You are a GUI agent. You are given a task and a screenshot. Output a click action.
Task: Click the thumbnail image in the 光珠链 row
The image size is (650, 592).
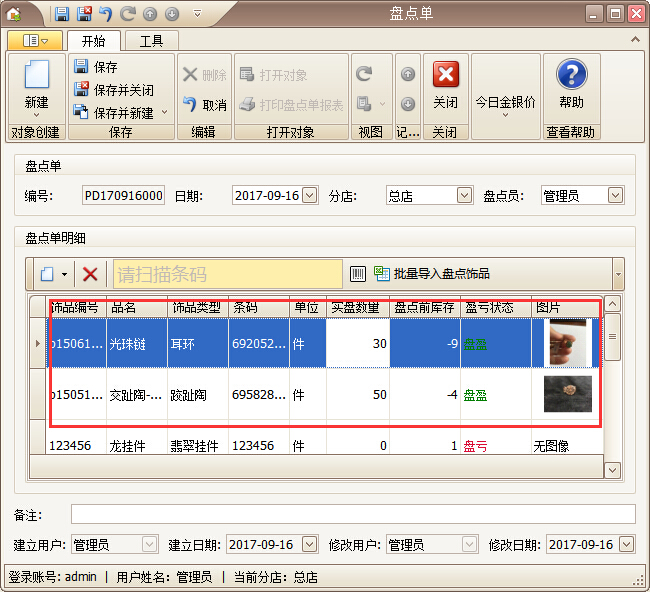(x=568, y=342)
